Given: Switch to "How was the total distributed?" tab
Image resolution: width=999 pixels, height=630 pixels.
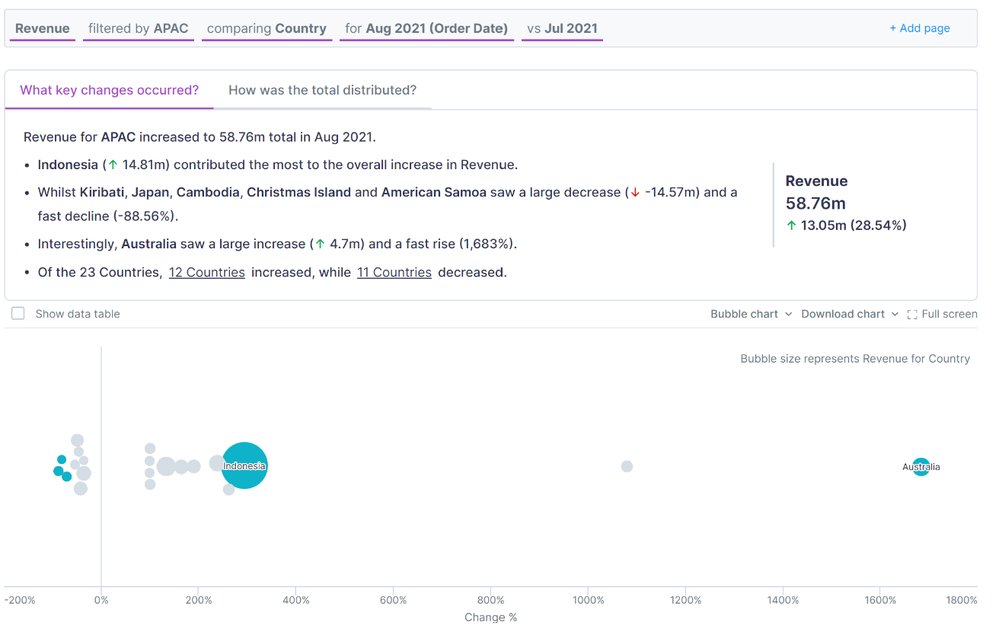Looking at the screenshot, I should [x=322, y=90].
